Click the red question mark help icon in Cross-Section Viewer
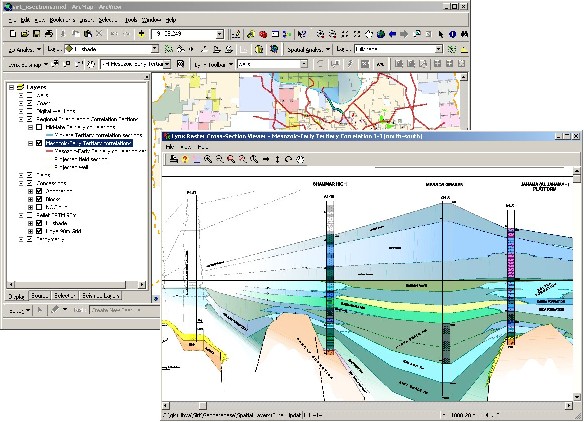The height and width of the screenshot is (422, 584). (185, 159)
